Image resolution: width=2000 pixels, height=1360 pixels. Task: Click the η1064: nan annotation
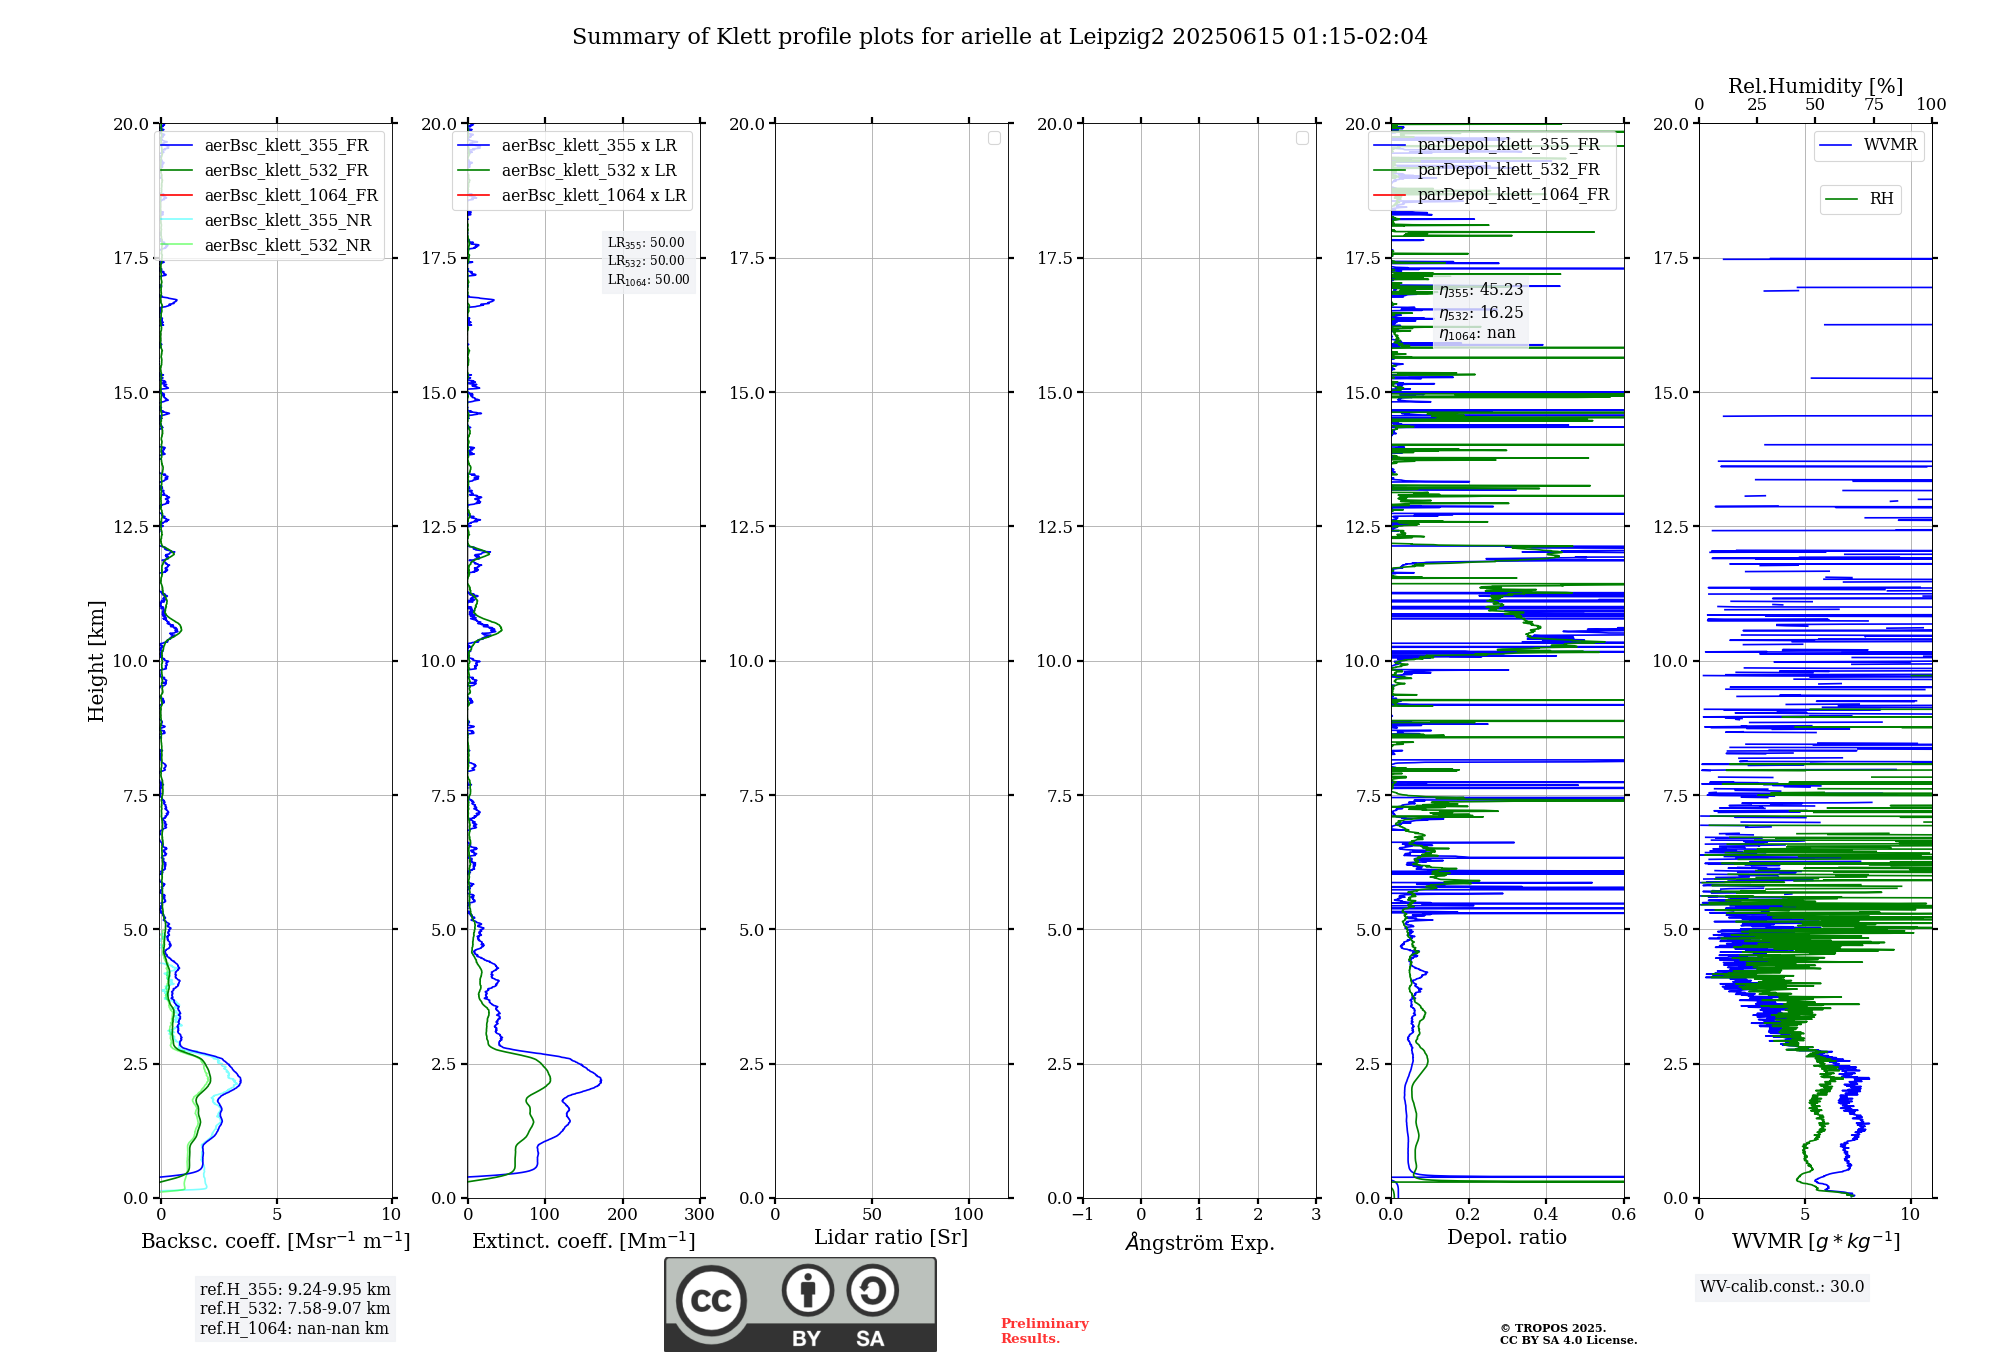pos(1477,334)
